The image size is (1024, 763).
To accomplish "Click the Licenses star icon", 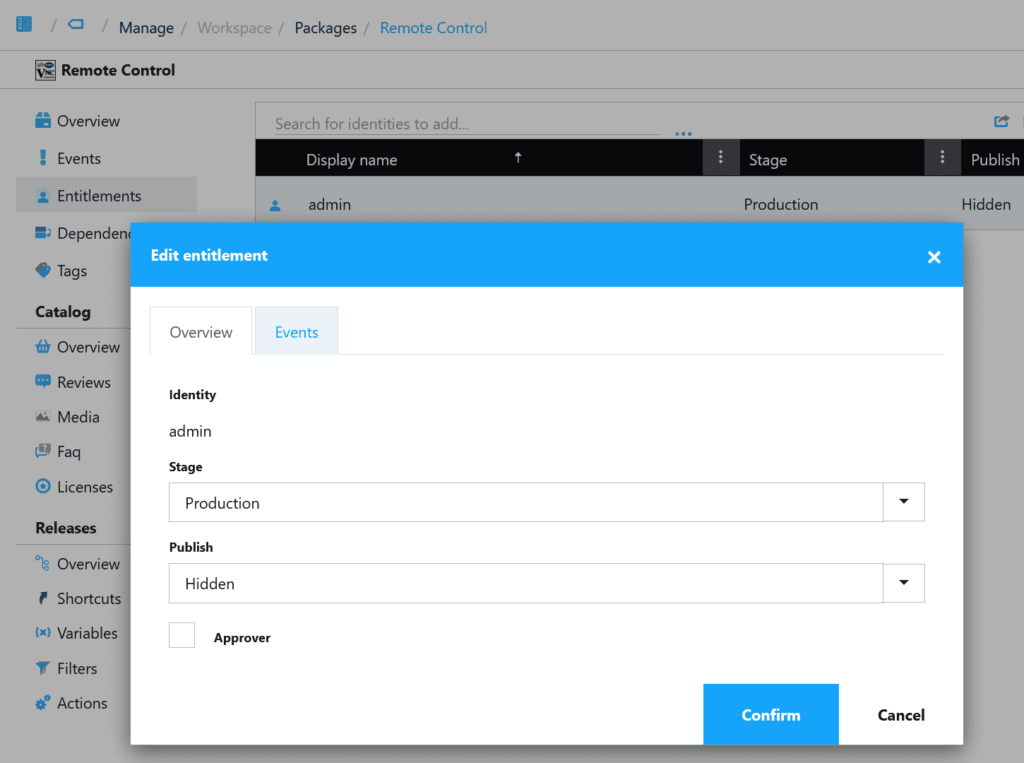I will (43, 487).
